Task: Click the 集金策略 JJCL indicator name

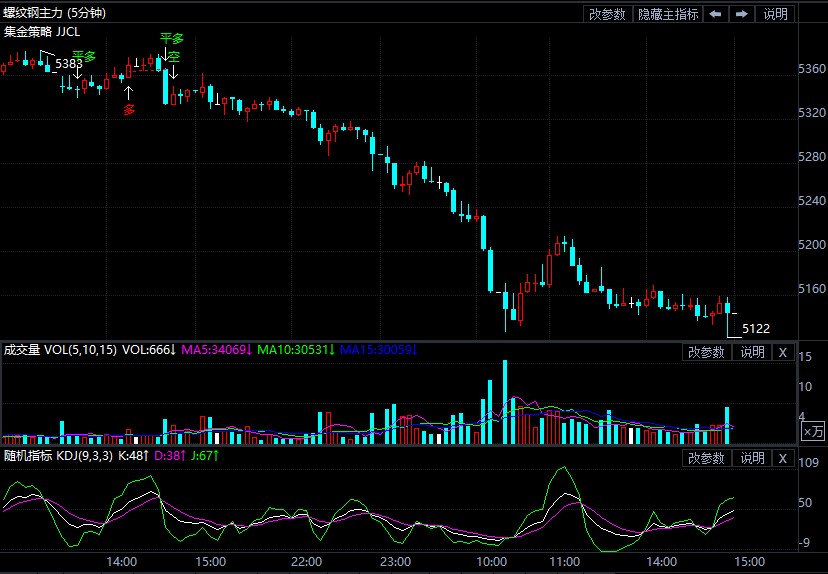Action: [x=42, y=31]
